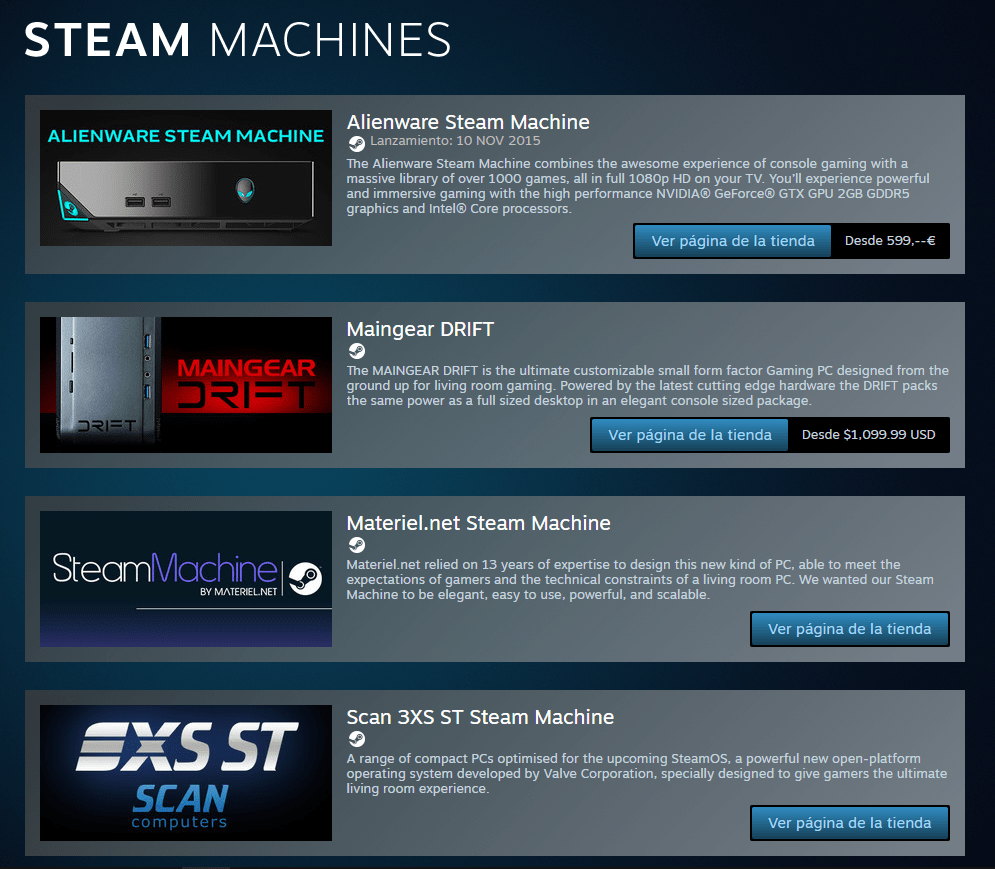Click 'Ver página de la tienda' for Maingear DRIFT
995x869 pixels.
(x=690, y=435)
